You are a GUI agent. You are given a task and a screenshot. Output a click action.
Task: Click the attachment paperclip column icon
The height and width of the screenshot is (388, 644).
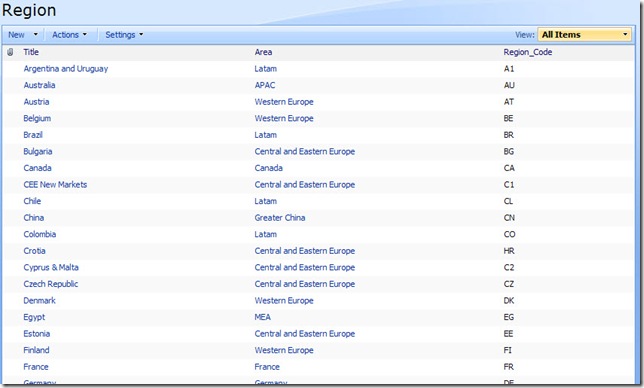coord(10,52)
